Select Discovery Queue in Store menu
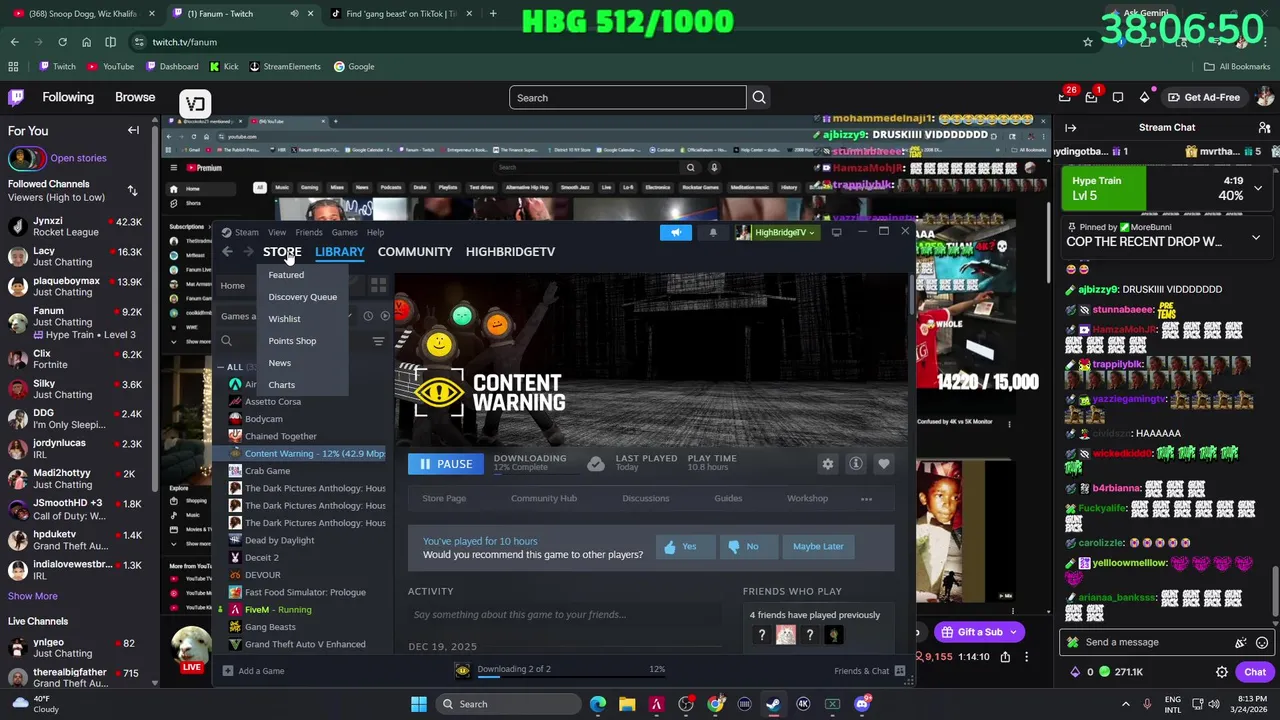 coord(303,297)
